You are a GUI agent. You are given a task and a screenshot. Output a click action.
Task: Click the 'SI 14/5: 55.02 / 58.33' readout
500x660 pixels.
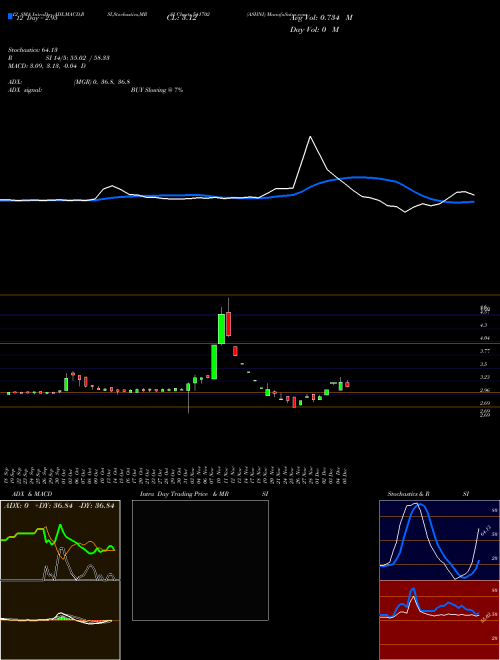(x=78, y=58)
